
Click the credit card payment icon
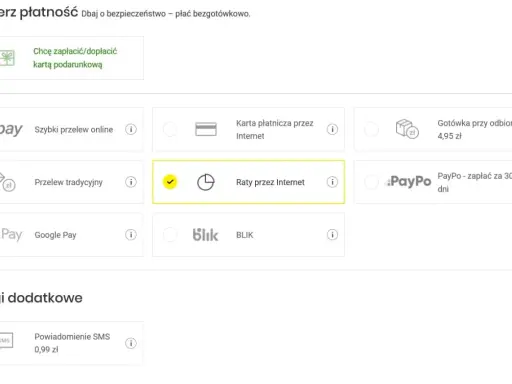coord(206,129)
